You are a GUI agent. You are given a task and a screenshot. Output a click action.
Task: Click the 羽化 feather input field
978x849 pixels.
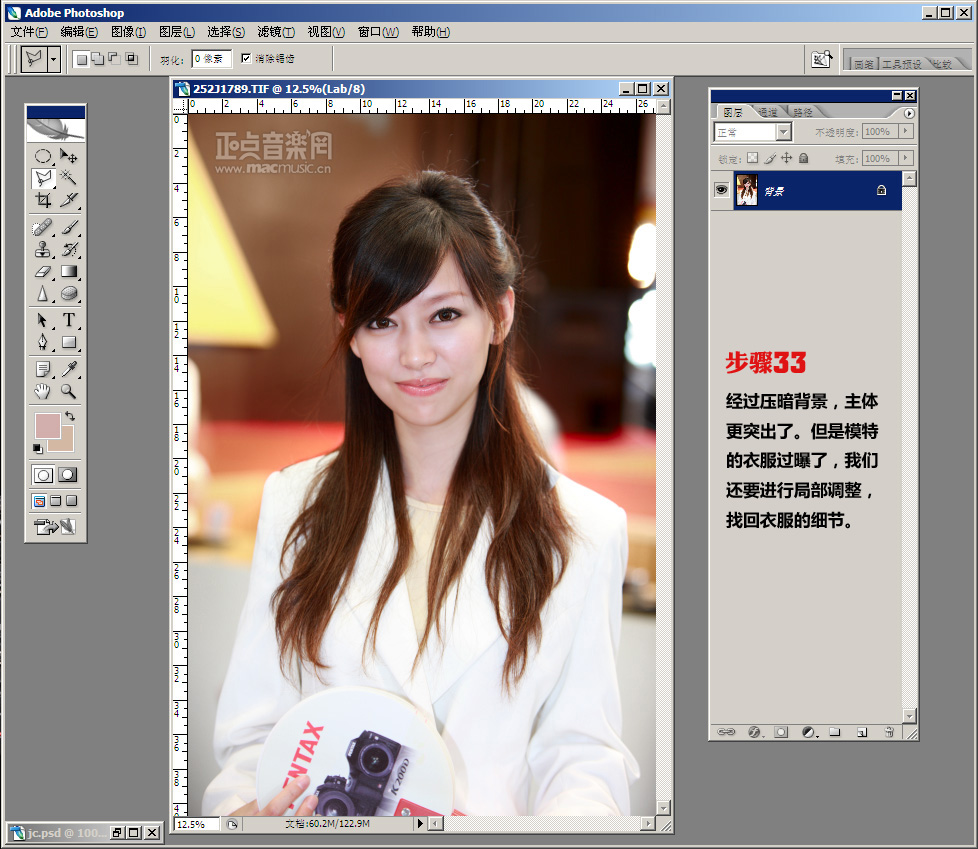pos(212,59)
